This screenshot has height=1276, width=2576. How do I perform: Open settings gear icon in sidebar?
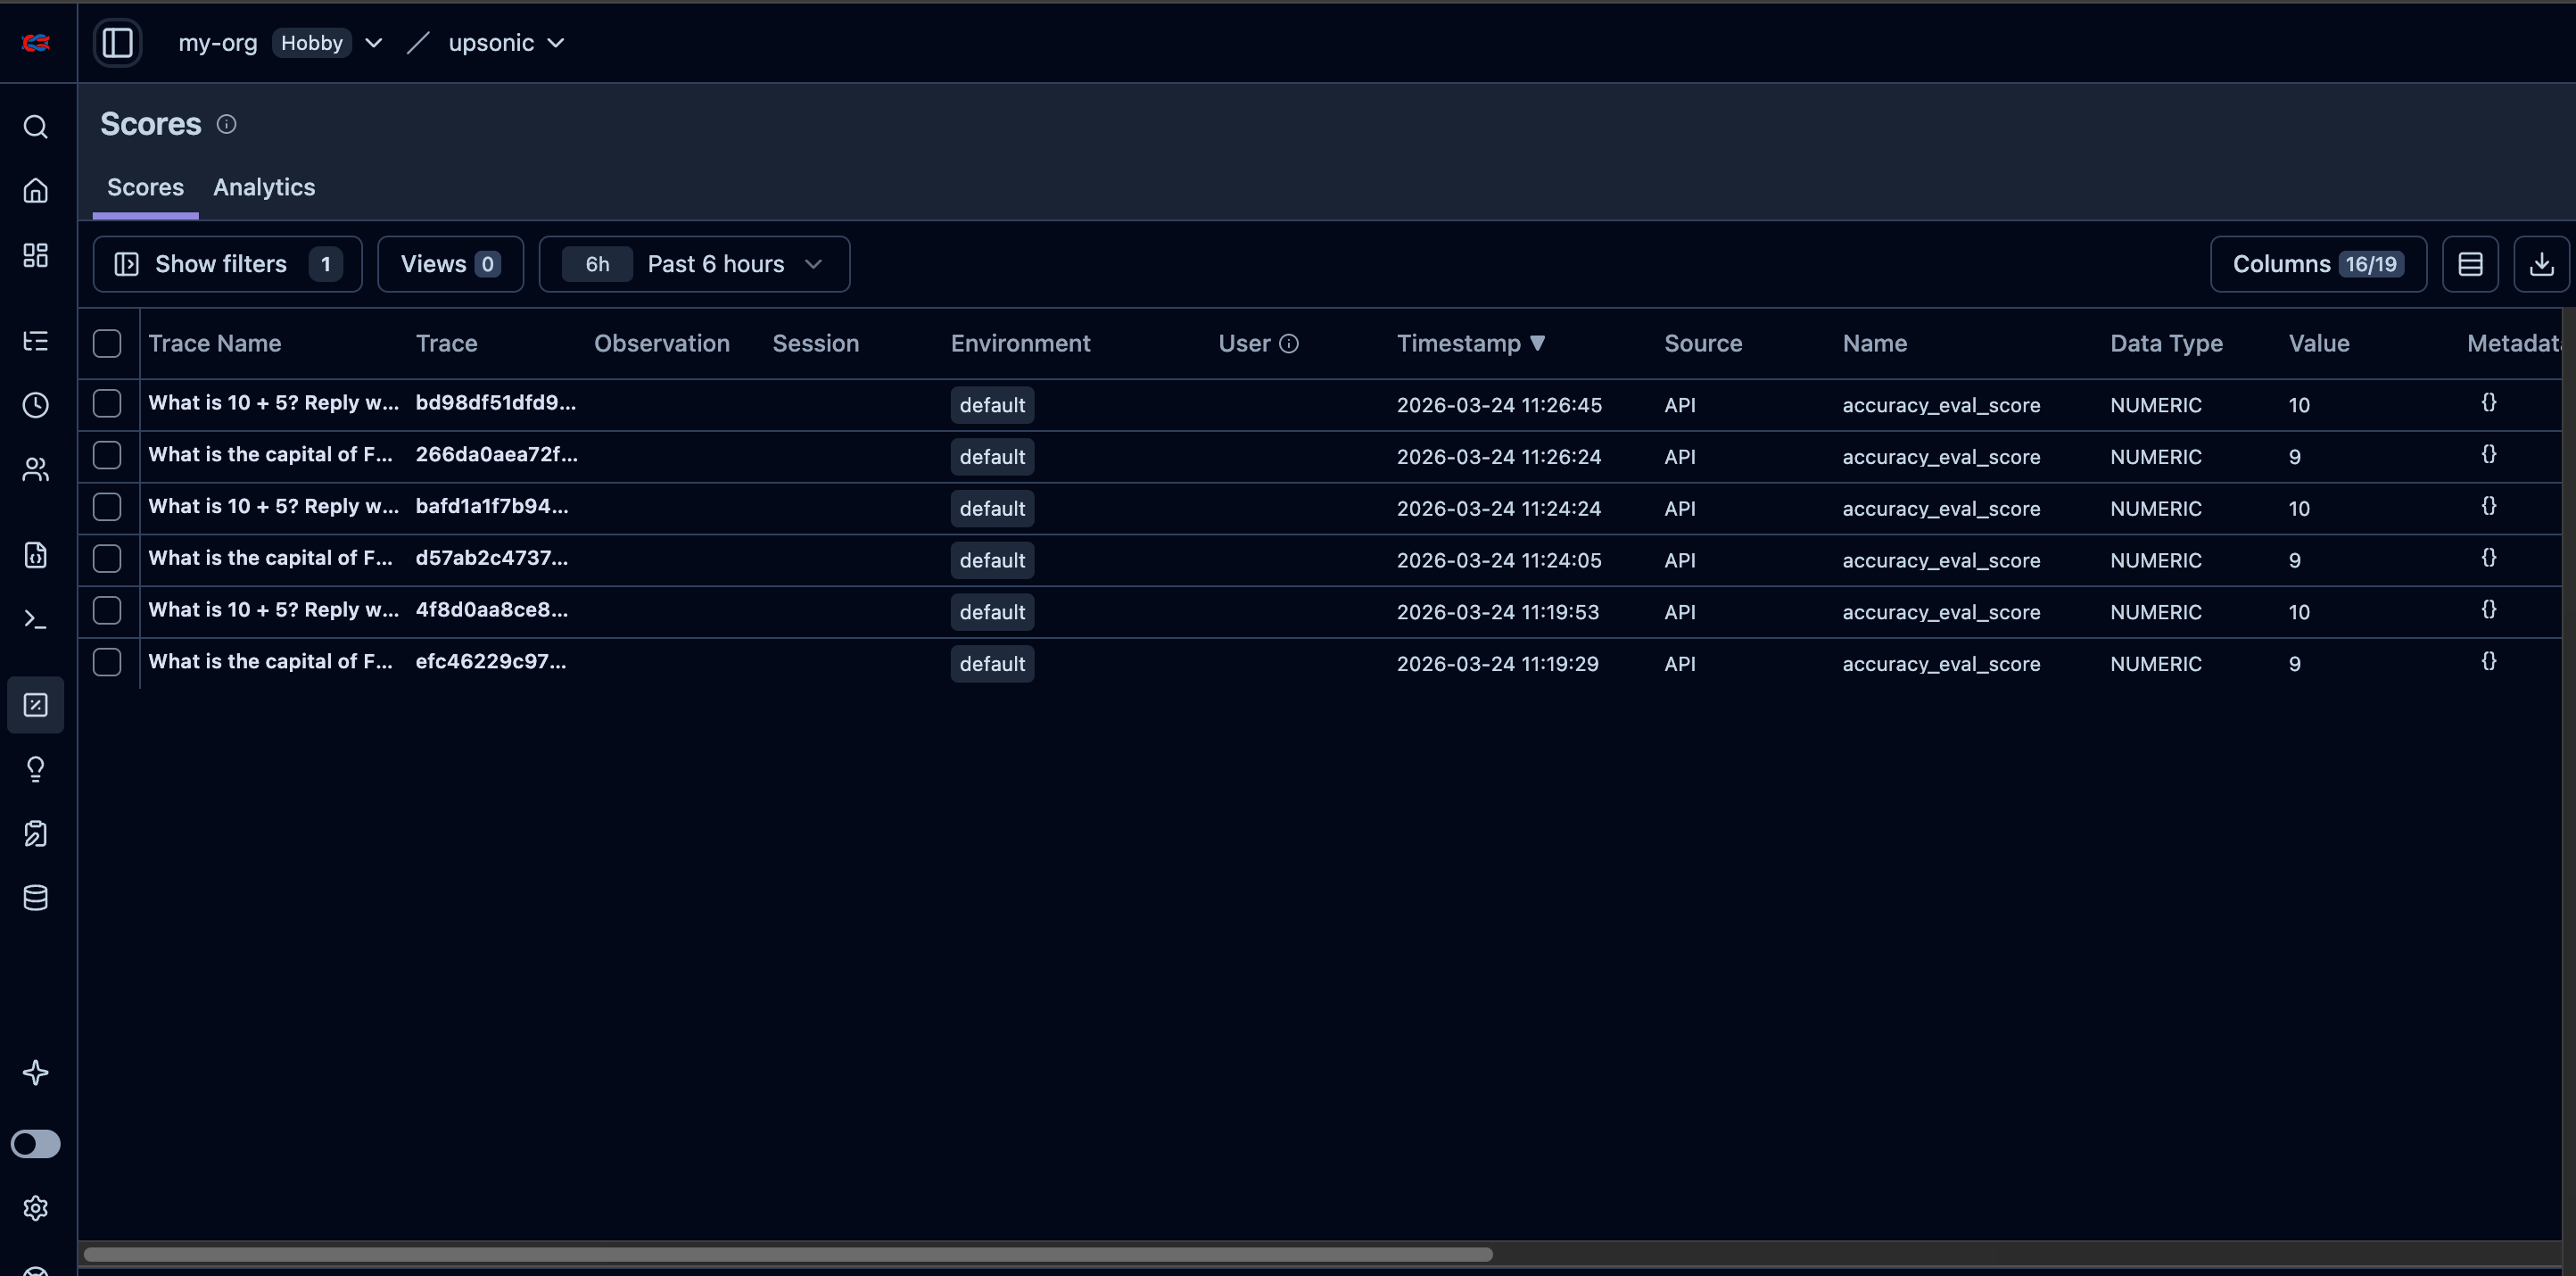pos(36,1208)
